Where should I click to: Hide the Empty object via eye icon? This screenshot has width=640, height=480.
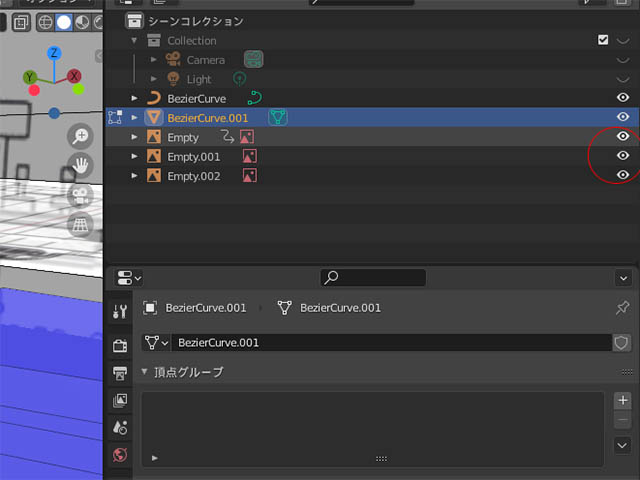(x=623, y=136)
